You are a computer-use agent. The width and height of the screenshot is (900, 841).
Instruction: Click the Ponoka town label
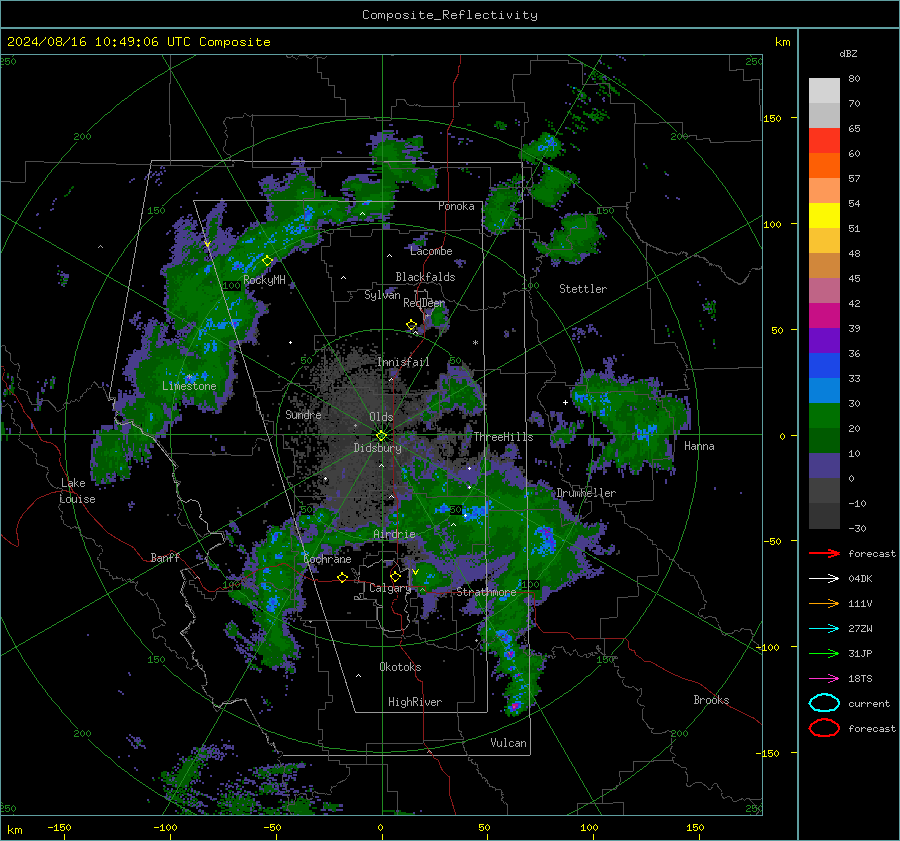click(x=456, y=206)
